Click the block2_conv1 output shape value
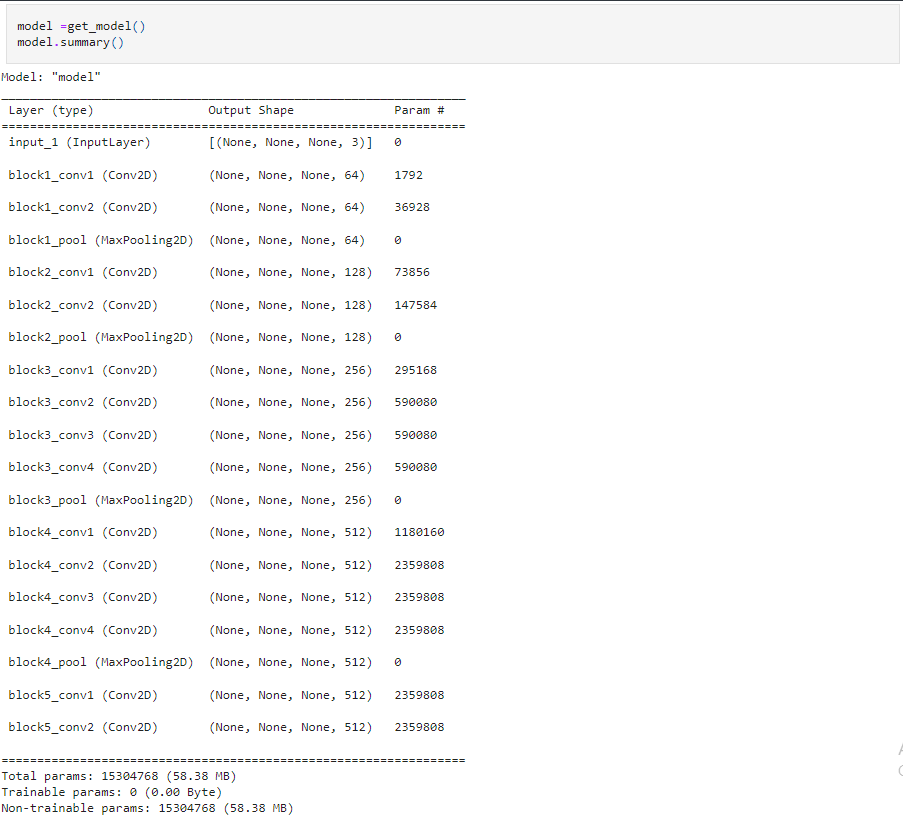The width and height of the screenshot is (903, 822). 290,273
